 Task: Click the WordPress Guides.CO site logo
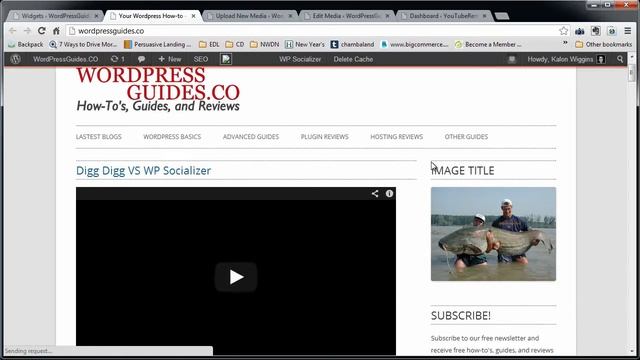(158, 90)
